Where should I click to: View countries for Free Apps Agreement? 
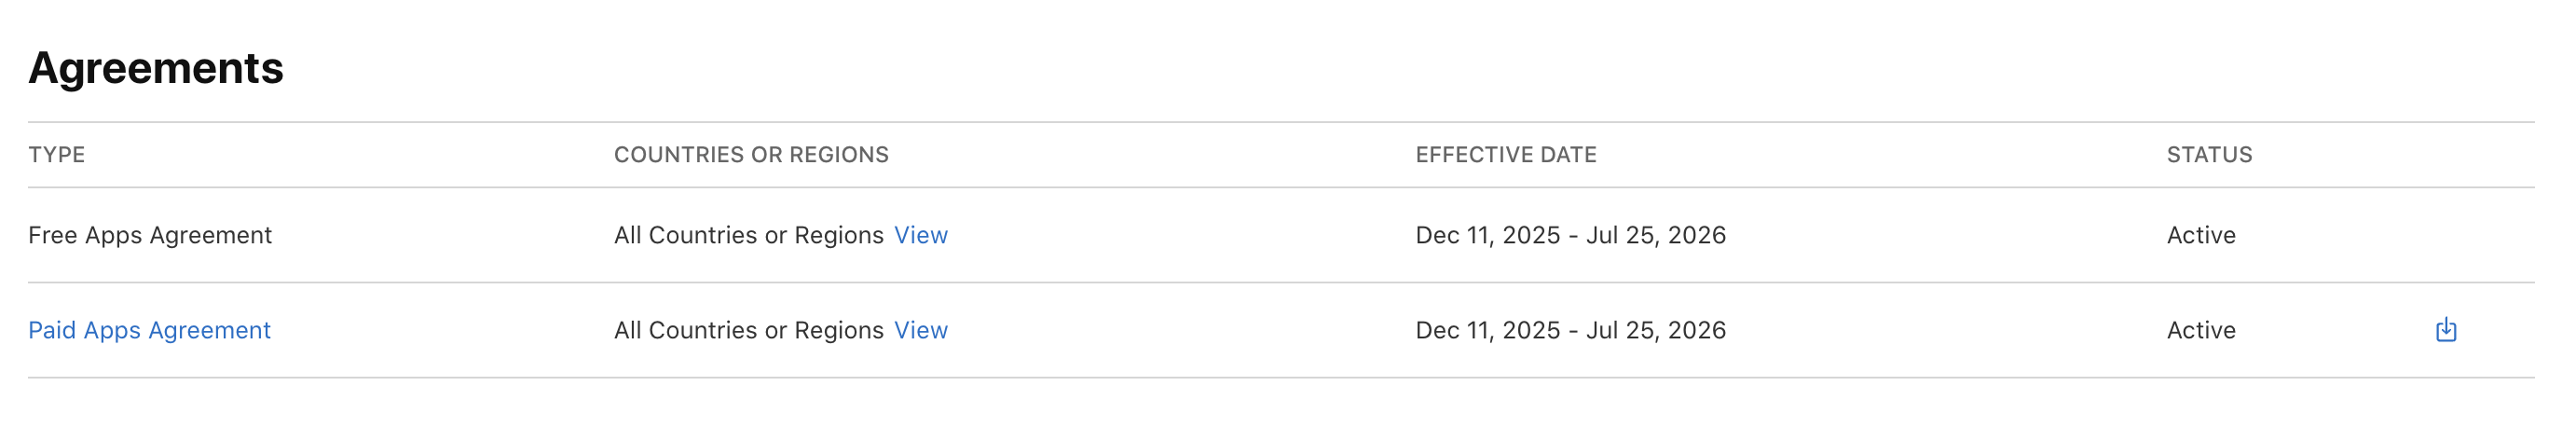pyautogui.click(x=920, y=235)
